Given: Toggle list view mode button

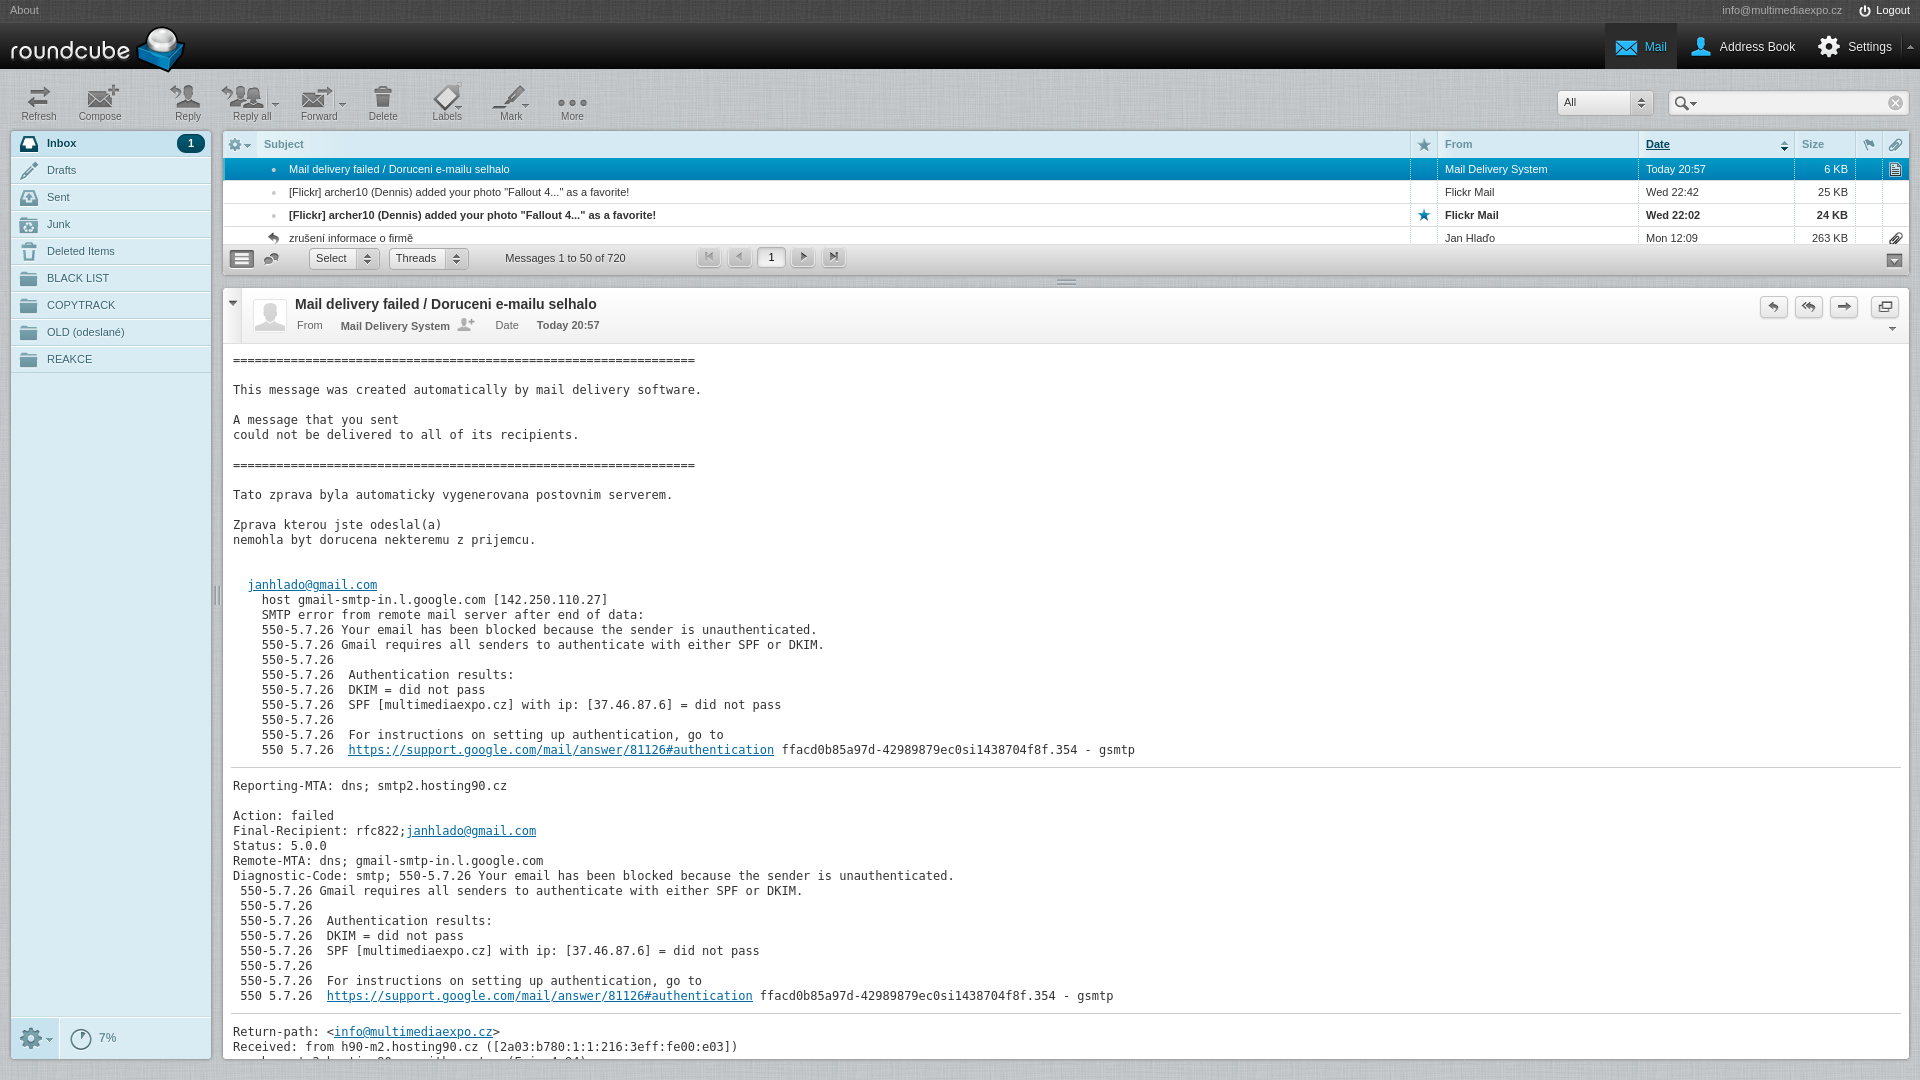Looking at the screenshot, I should (242, 259).
